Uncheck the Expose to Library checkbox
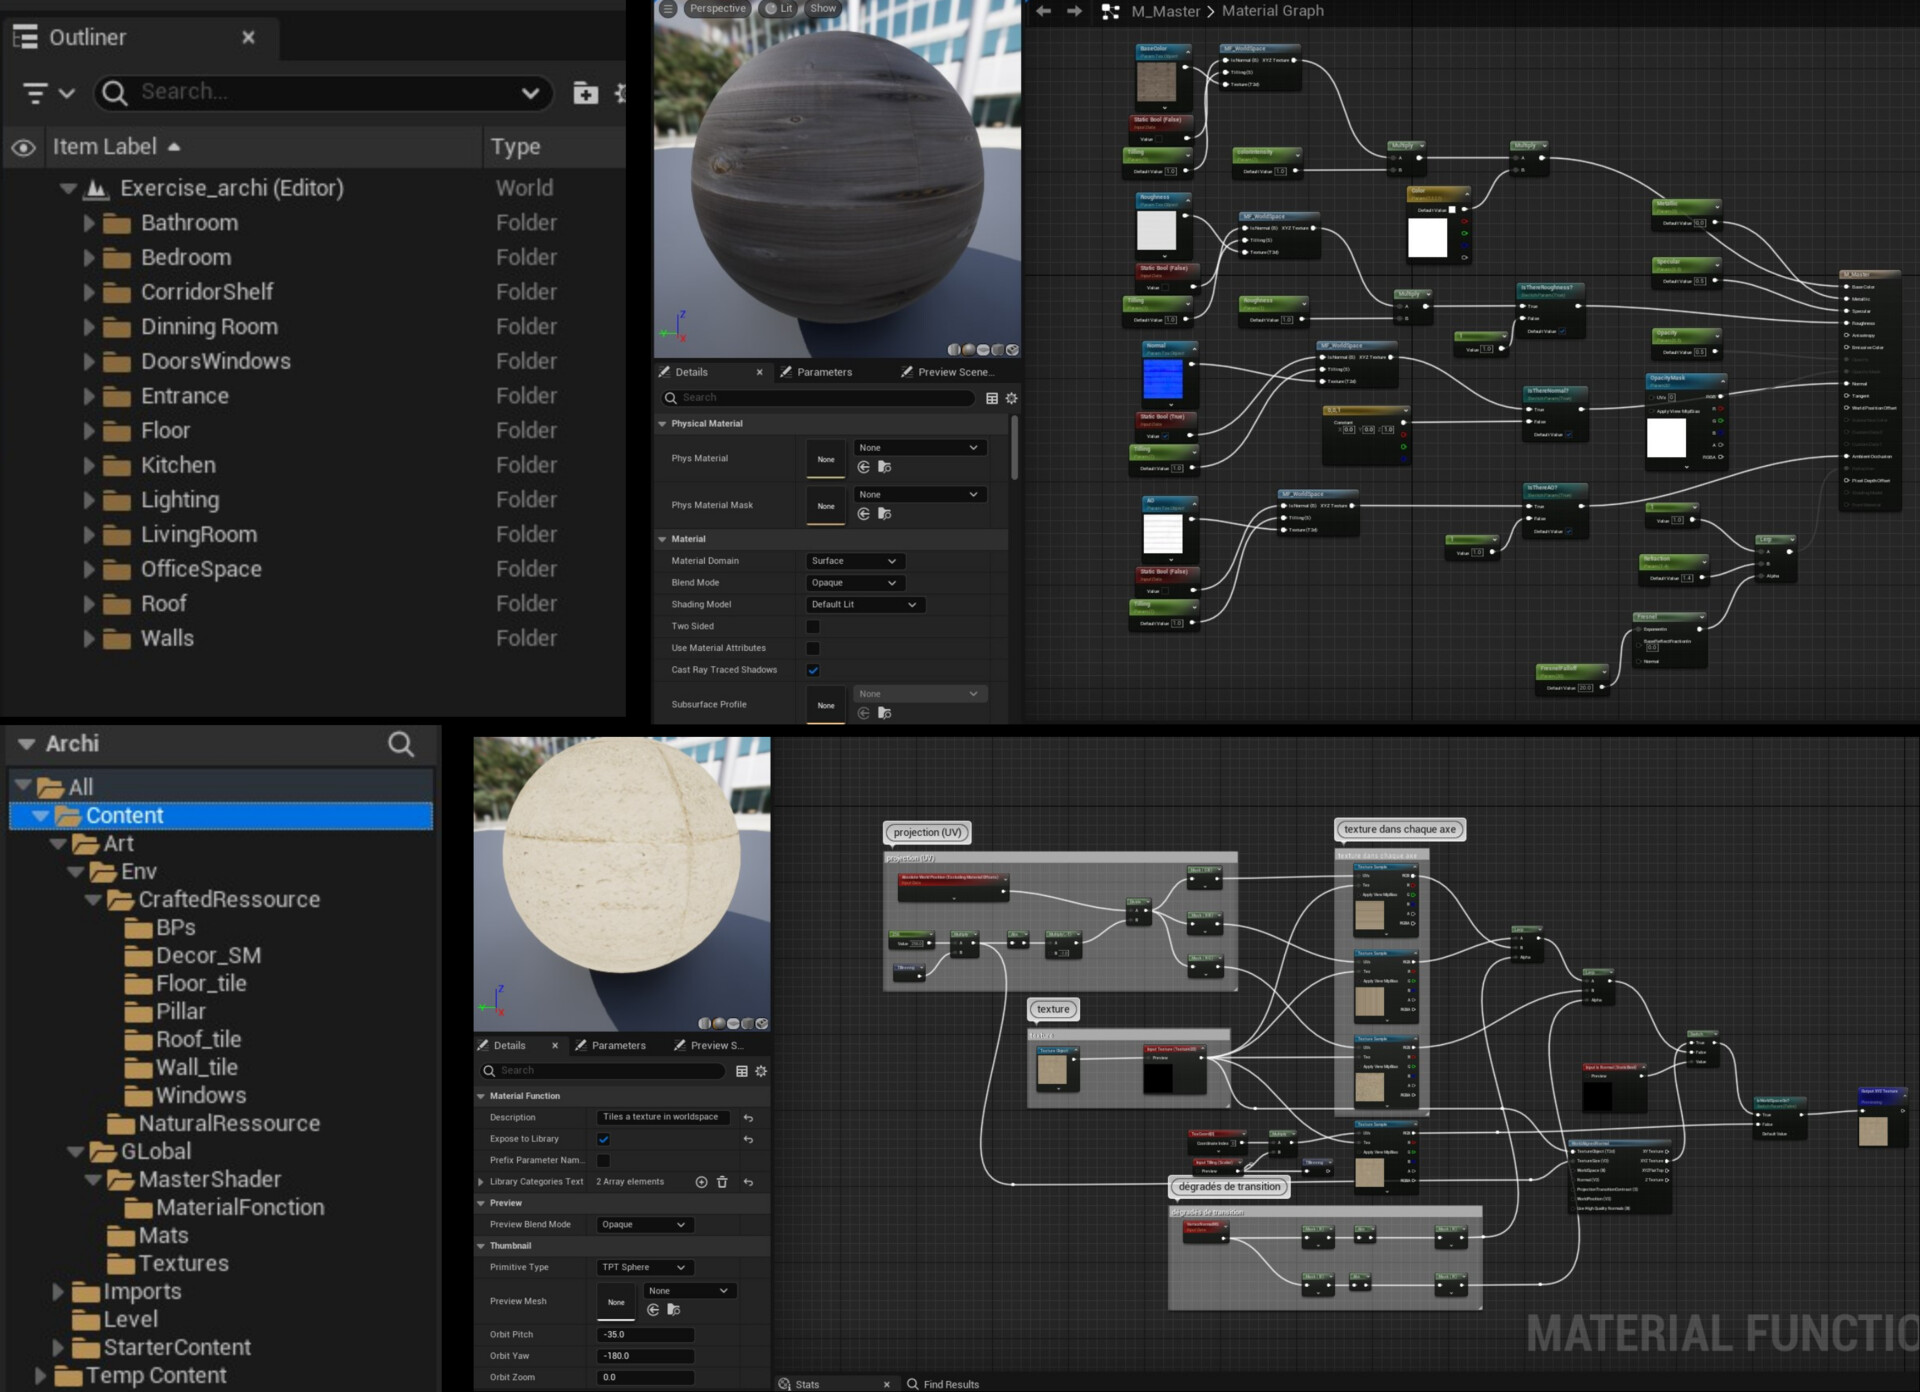Viewport: 1920px width, 1392px height. point(603,1139)
